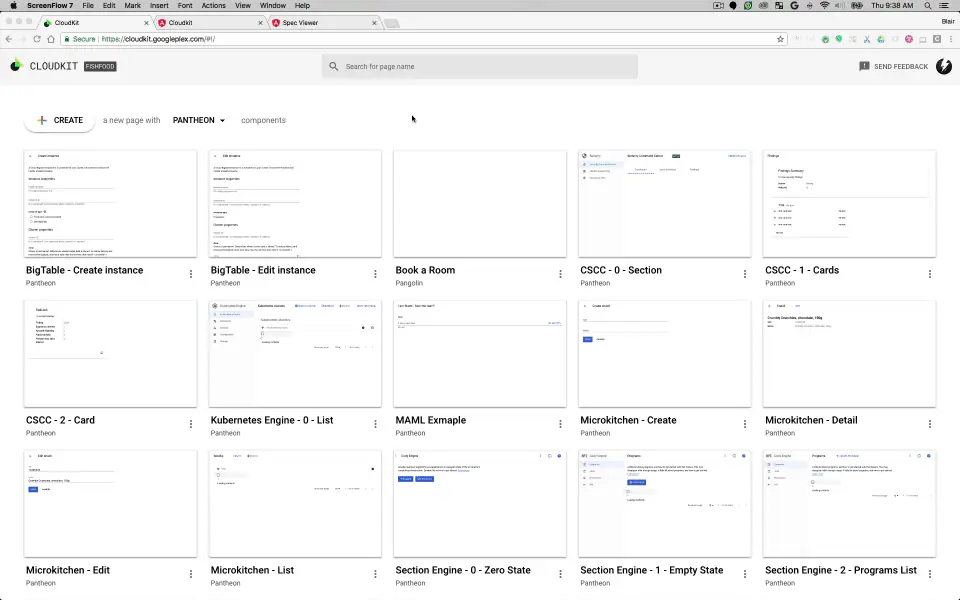This screenshot has height=600, width=960.
Task: Open the kebab menu for Section Engine - 0 - Zero State
Action: (x=560, y=574)
